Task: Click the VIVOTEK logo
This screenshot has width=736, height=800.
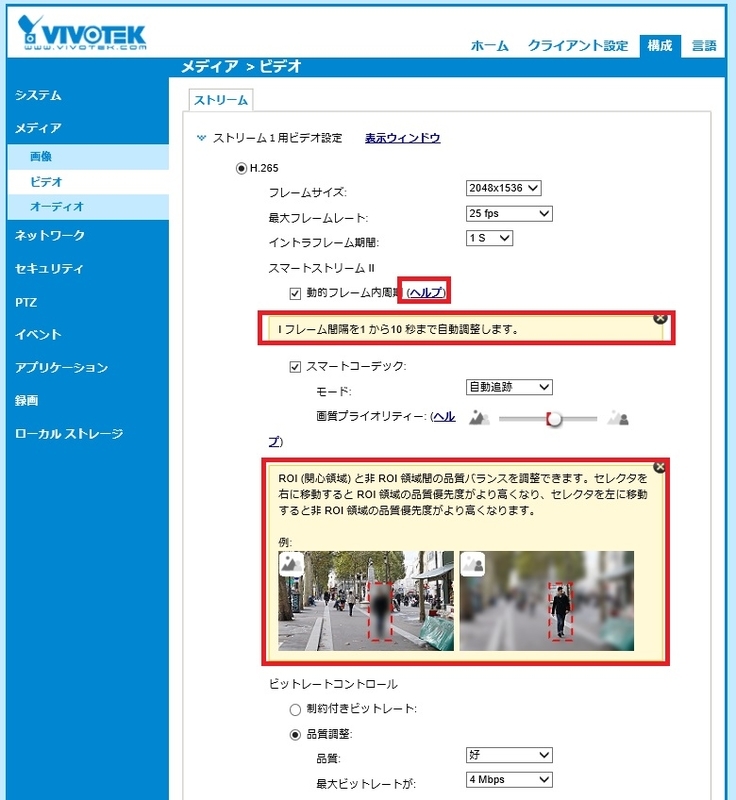Action: [82, 33]
